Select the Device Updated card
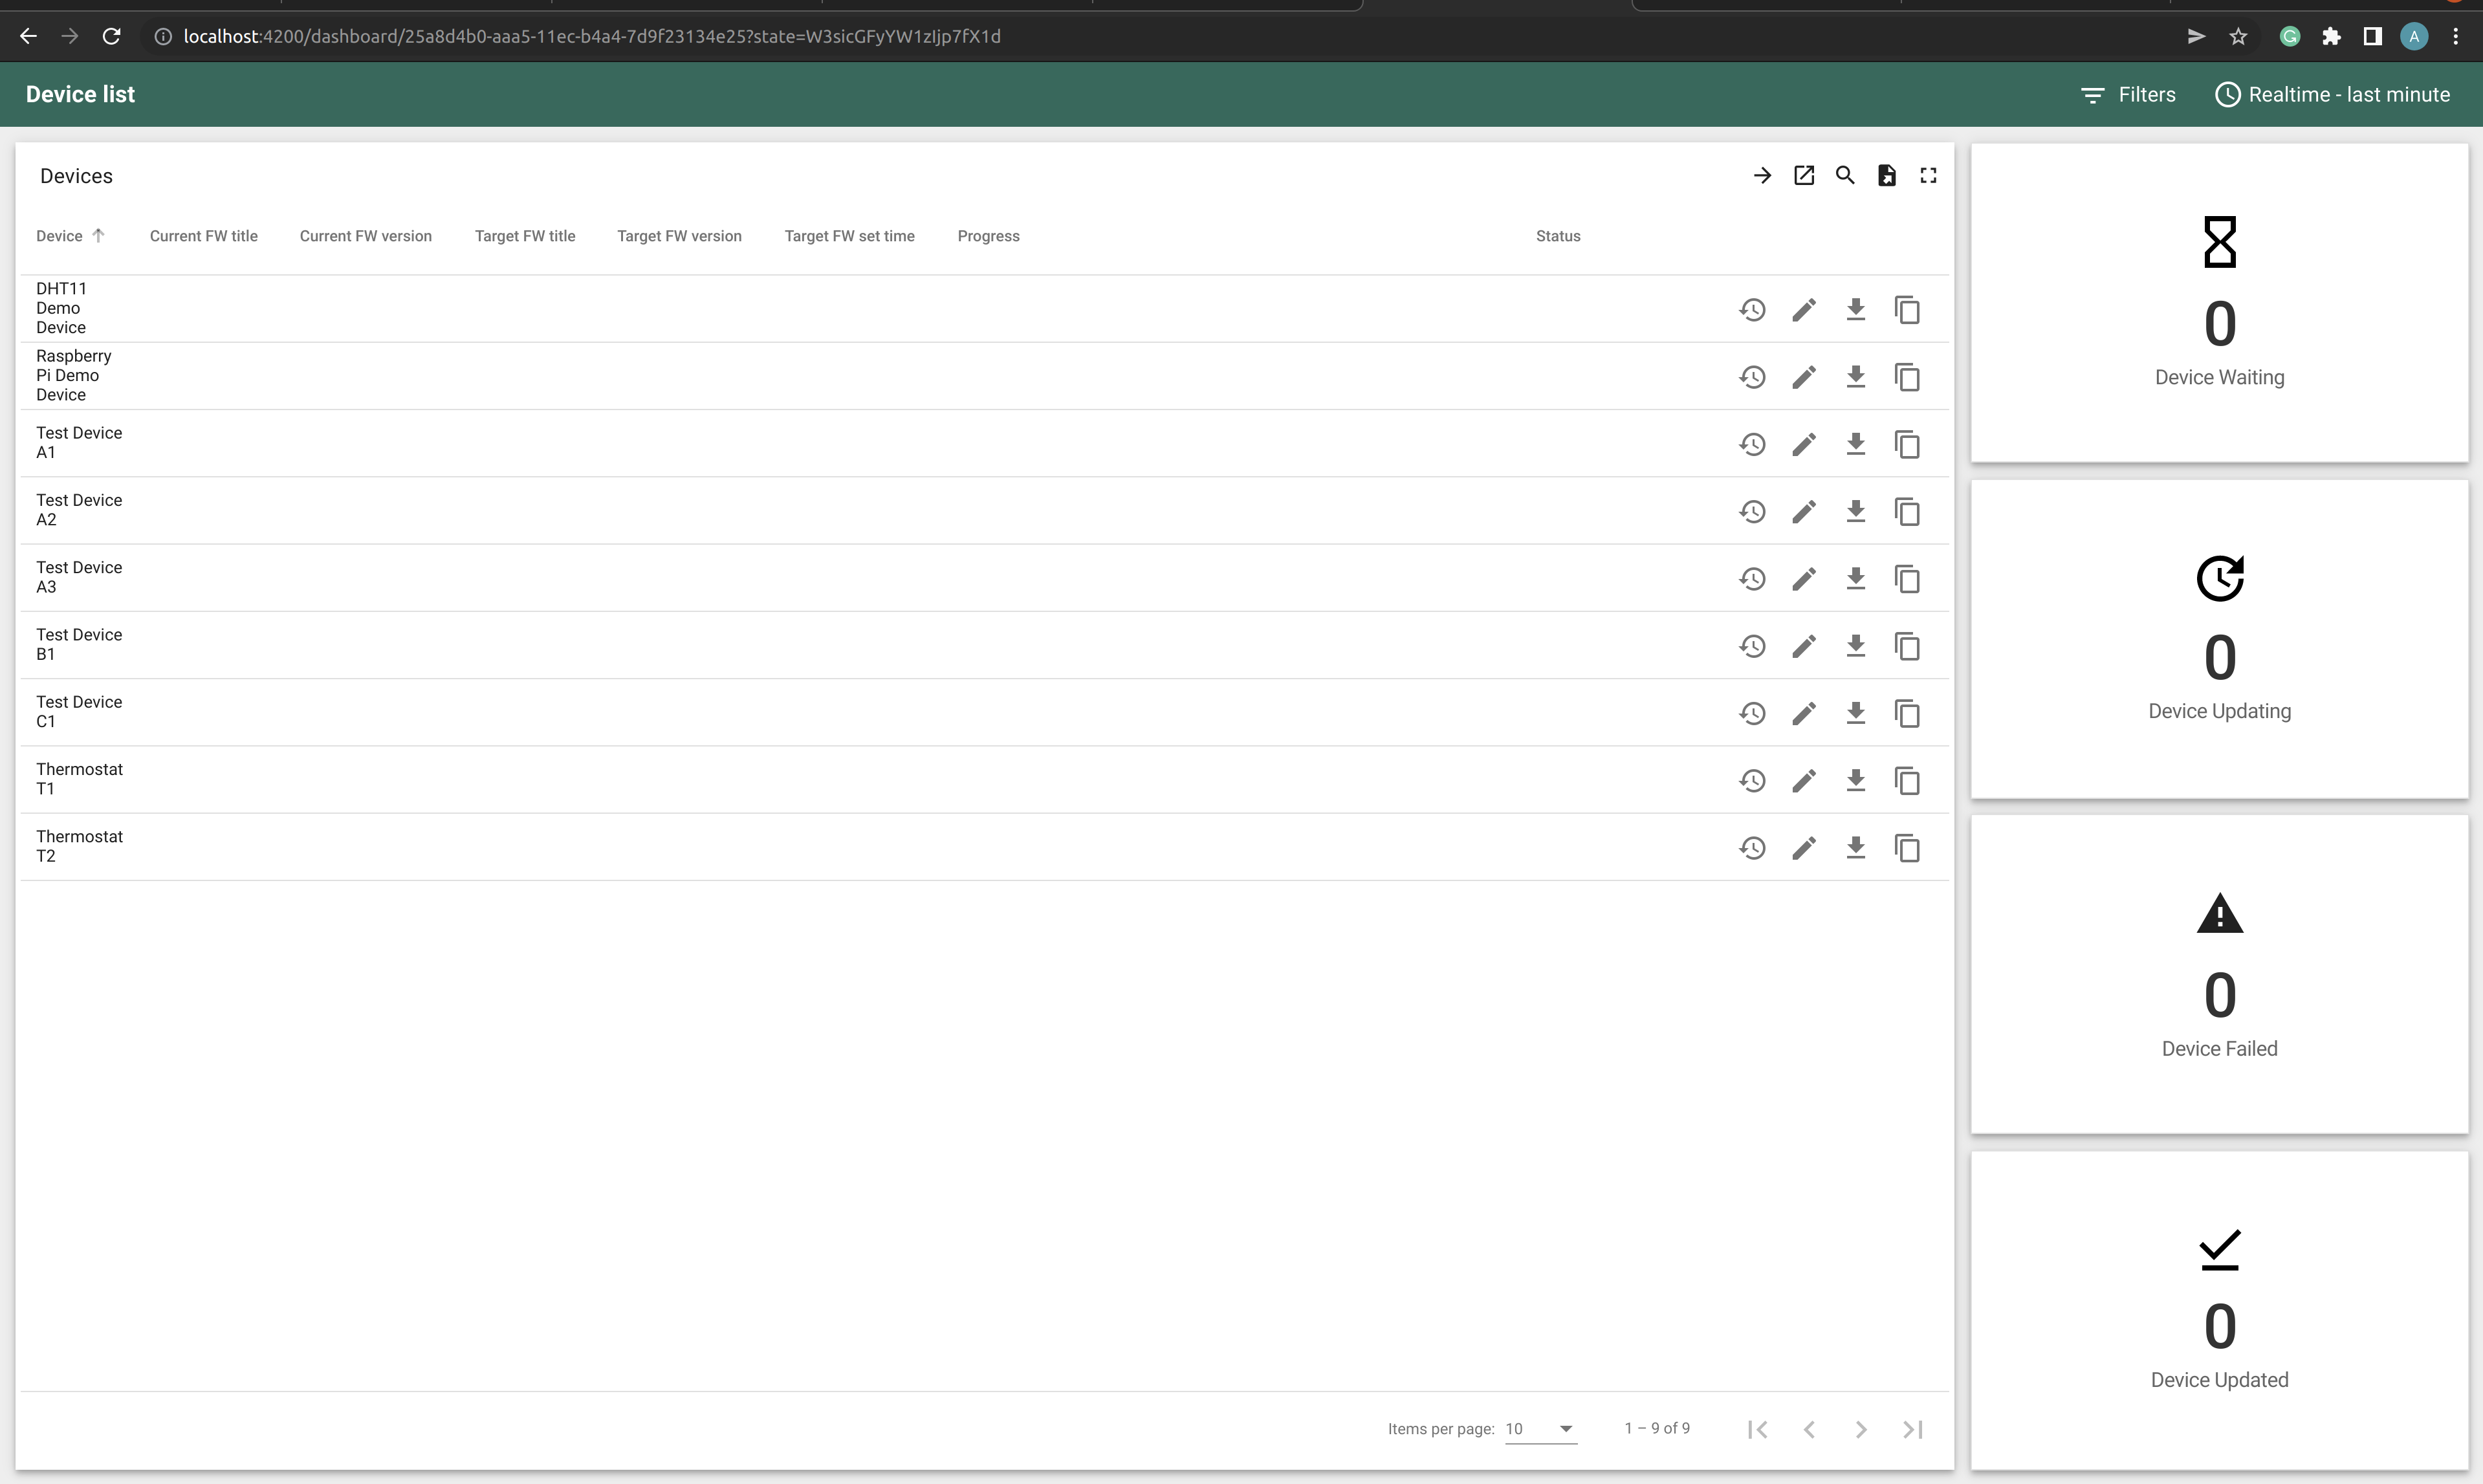The height and width of the screenshot is (1484, 2483). pos(2219,1310)
